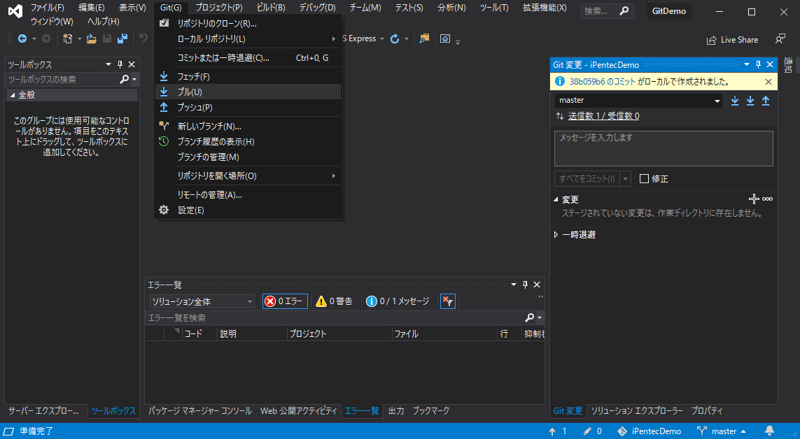The height and width of the screenshot is (439, 800).
Task: Pin the ツールボックス panel
Action: point(120,64)
